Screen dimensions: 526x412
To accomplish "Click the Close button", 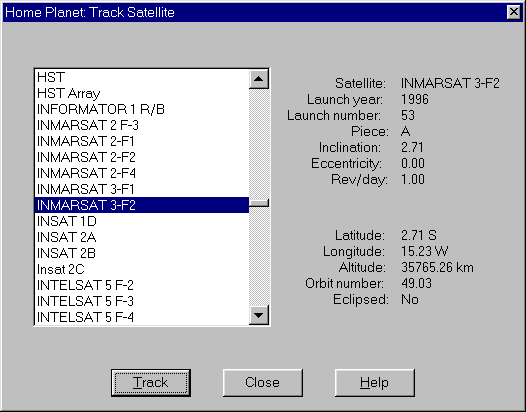I will coord(263,383).
